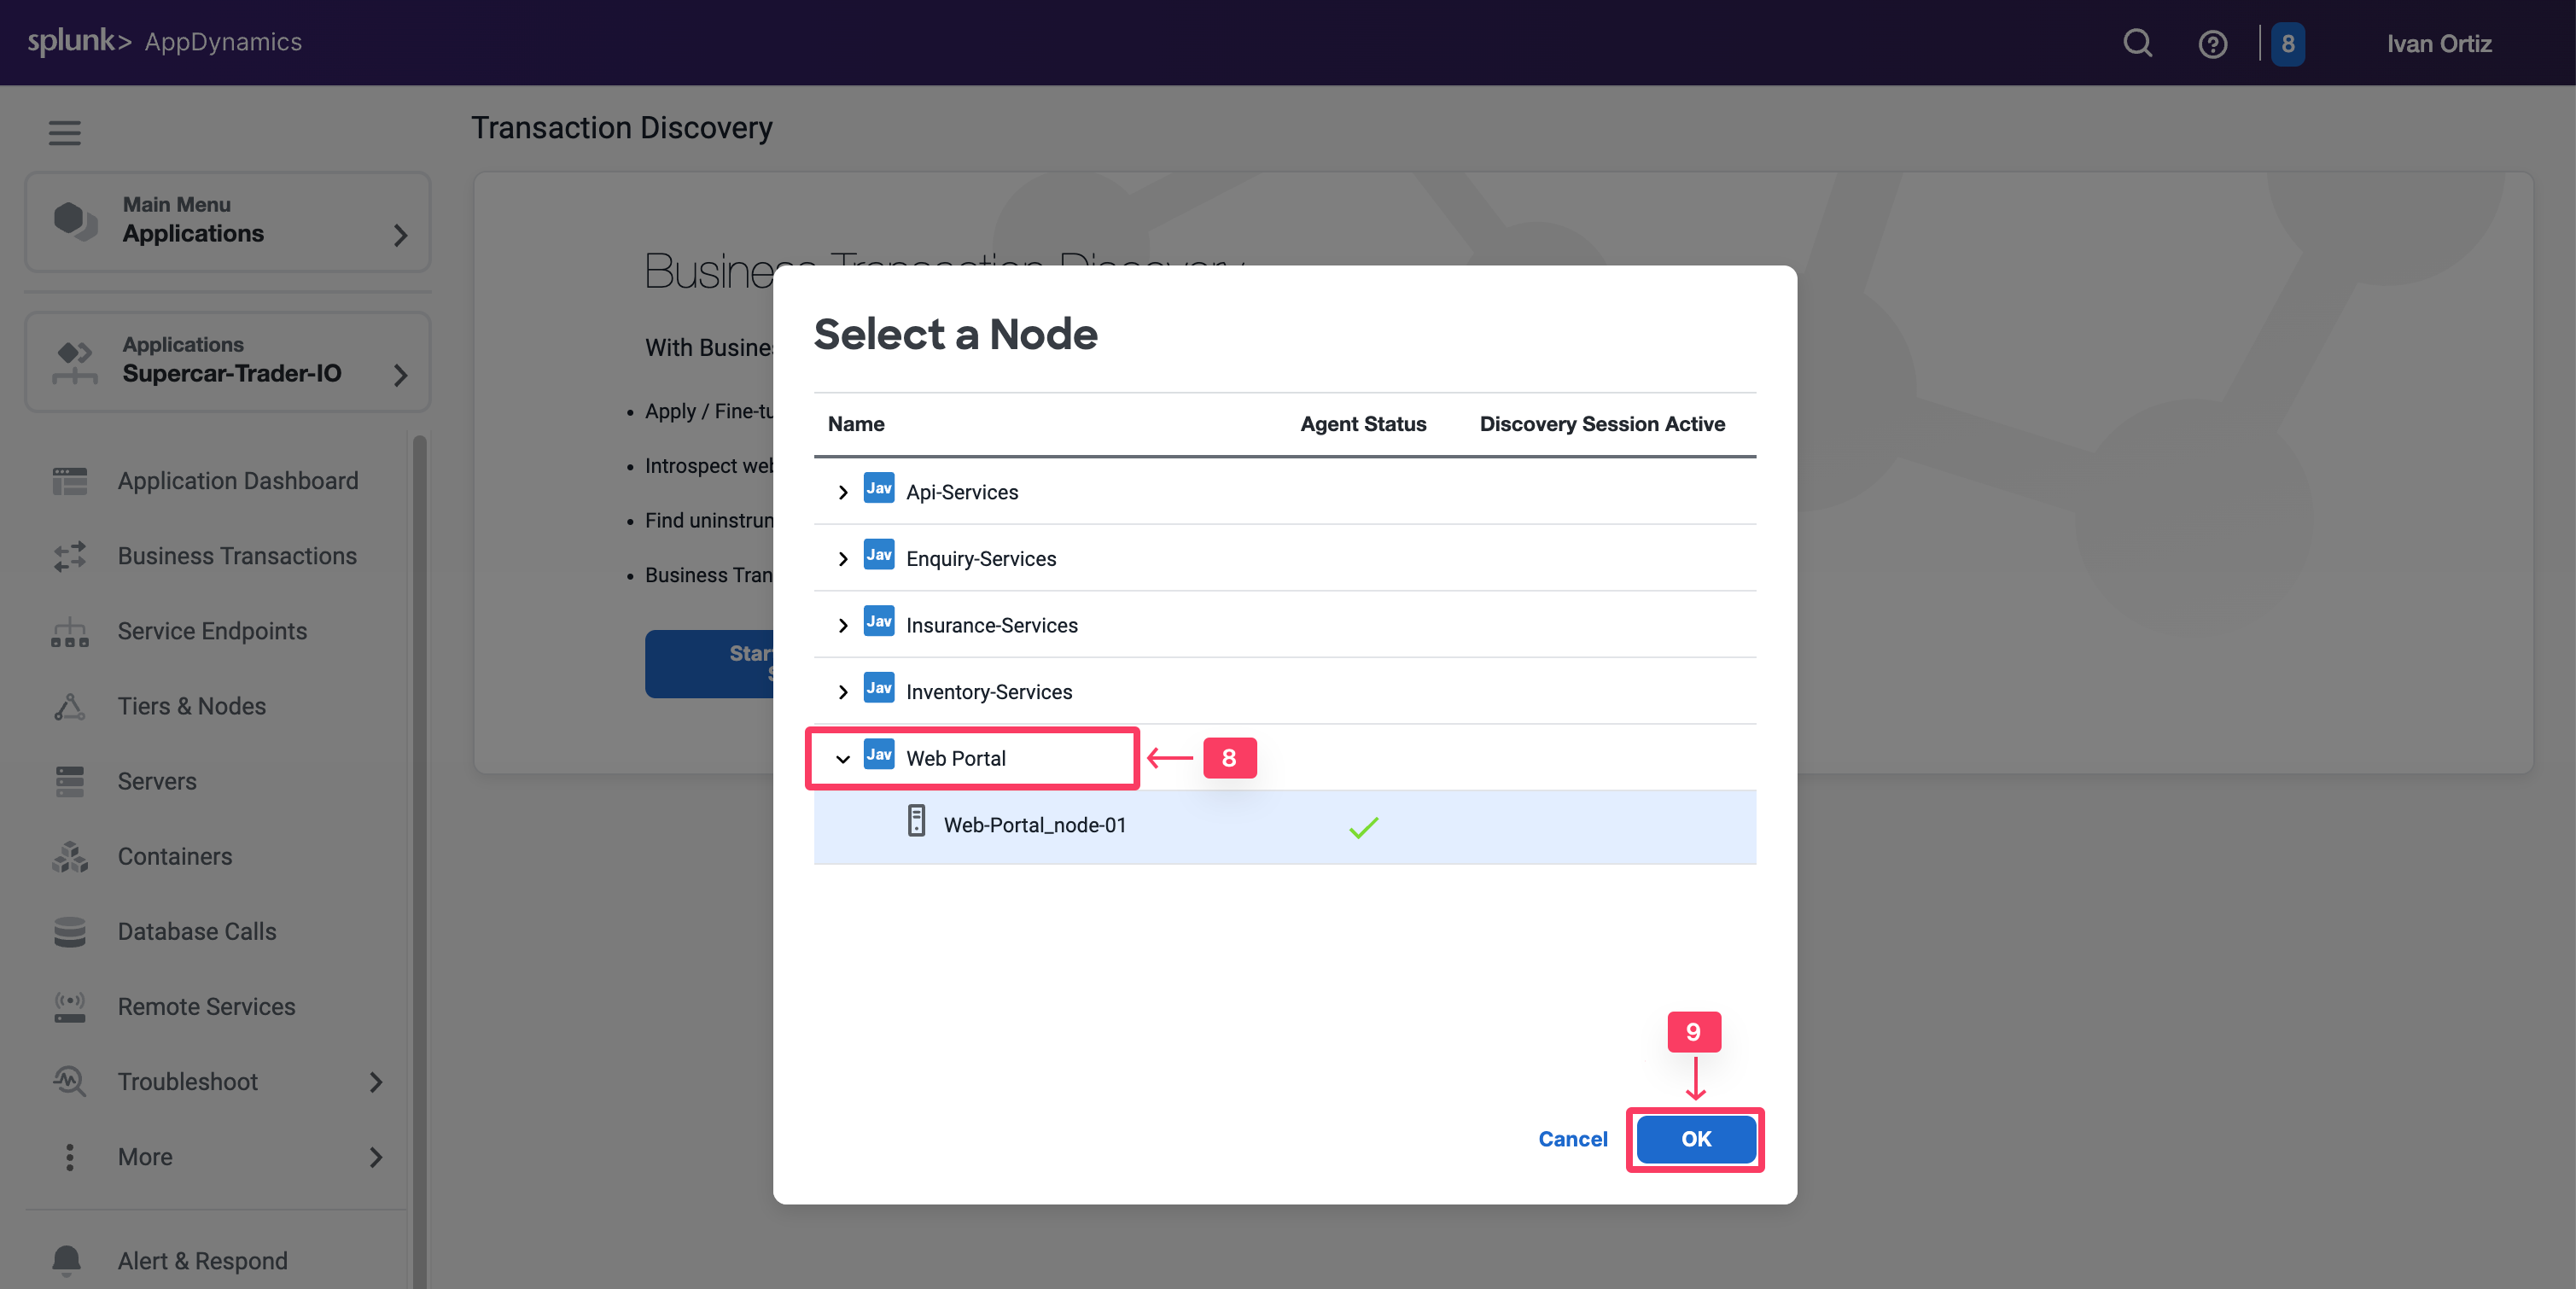Viewport: 2576px width, 1289px height.
Task: Open the help question mark icon
Action: 2212,44
